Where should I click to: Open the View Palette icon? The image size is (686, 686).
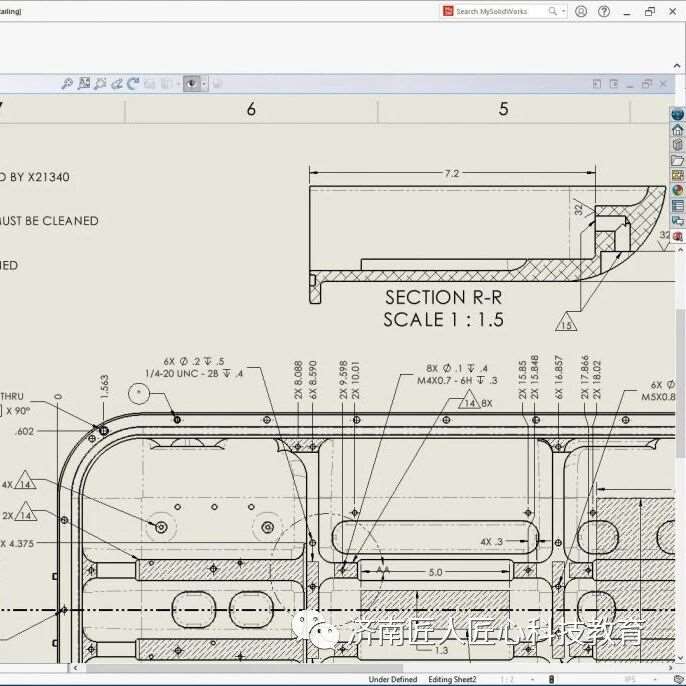coord(677,175)
